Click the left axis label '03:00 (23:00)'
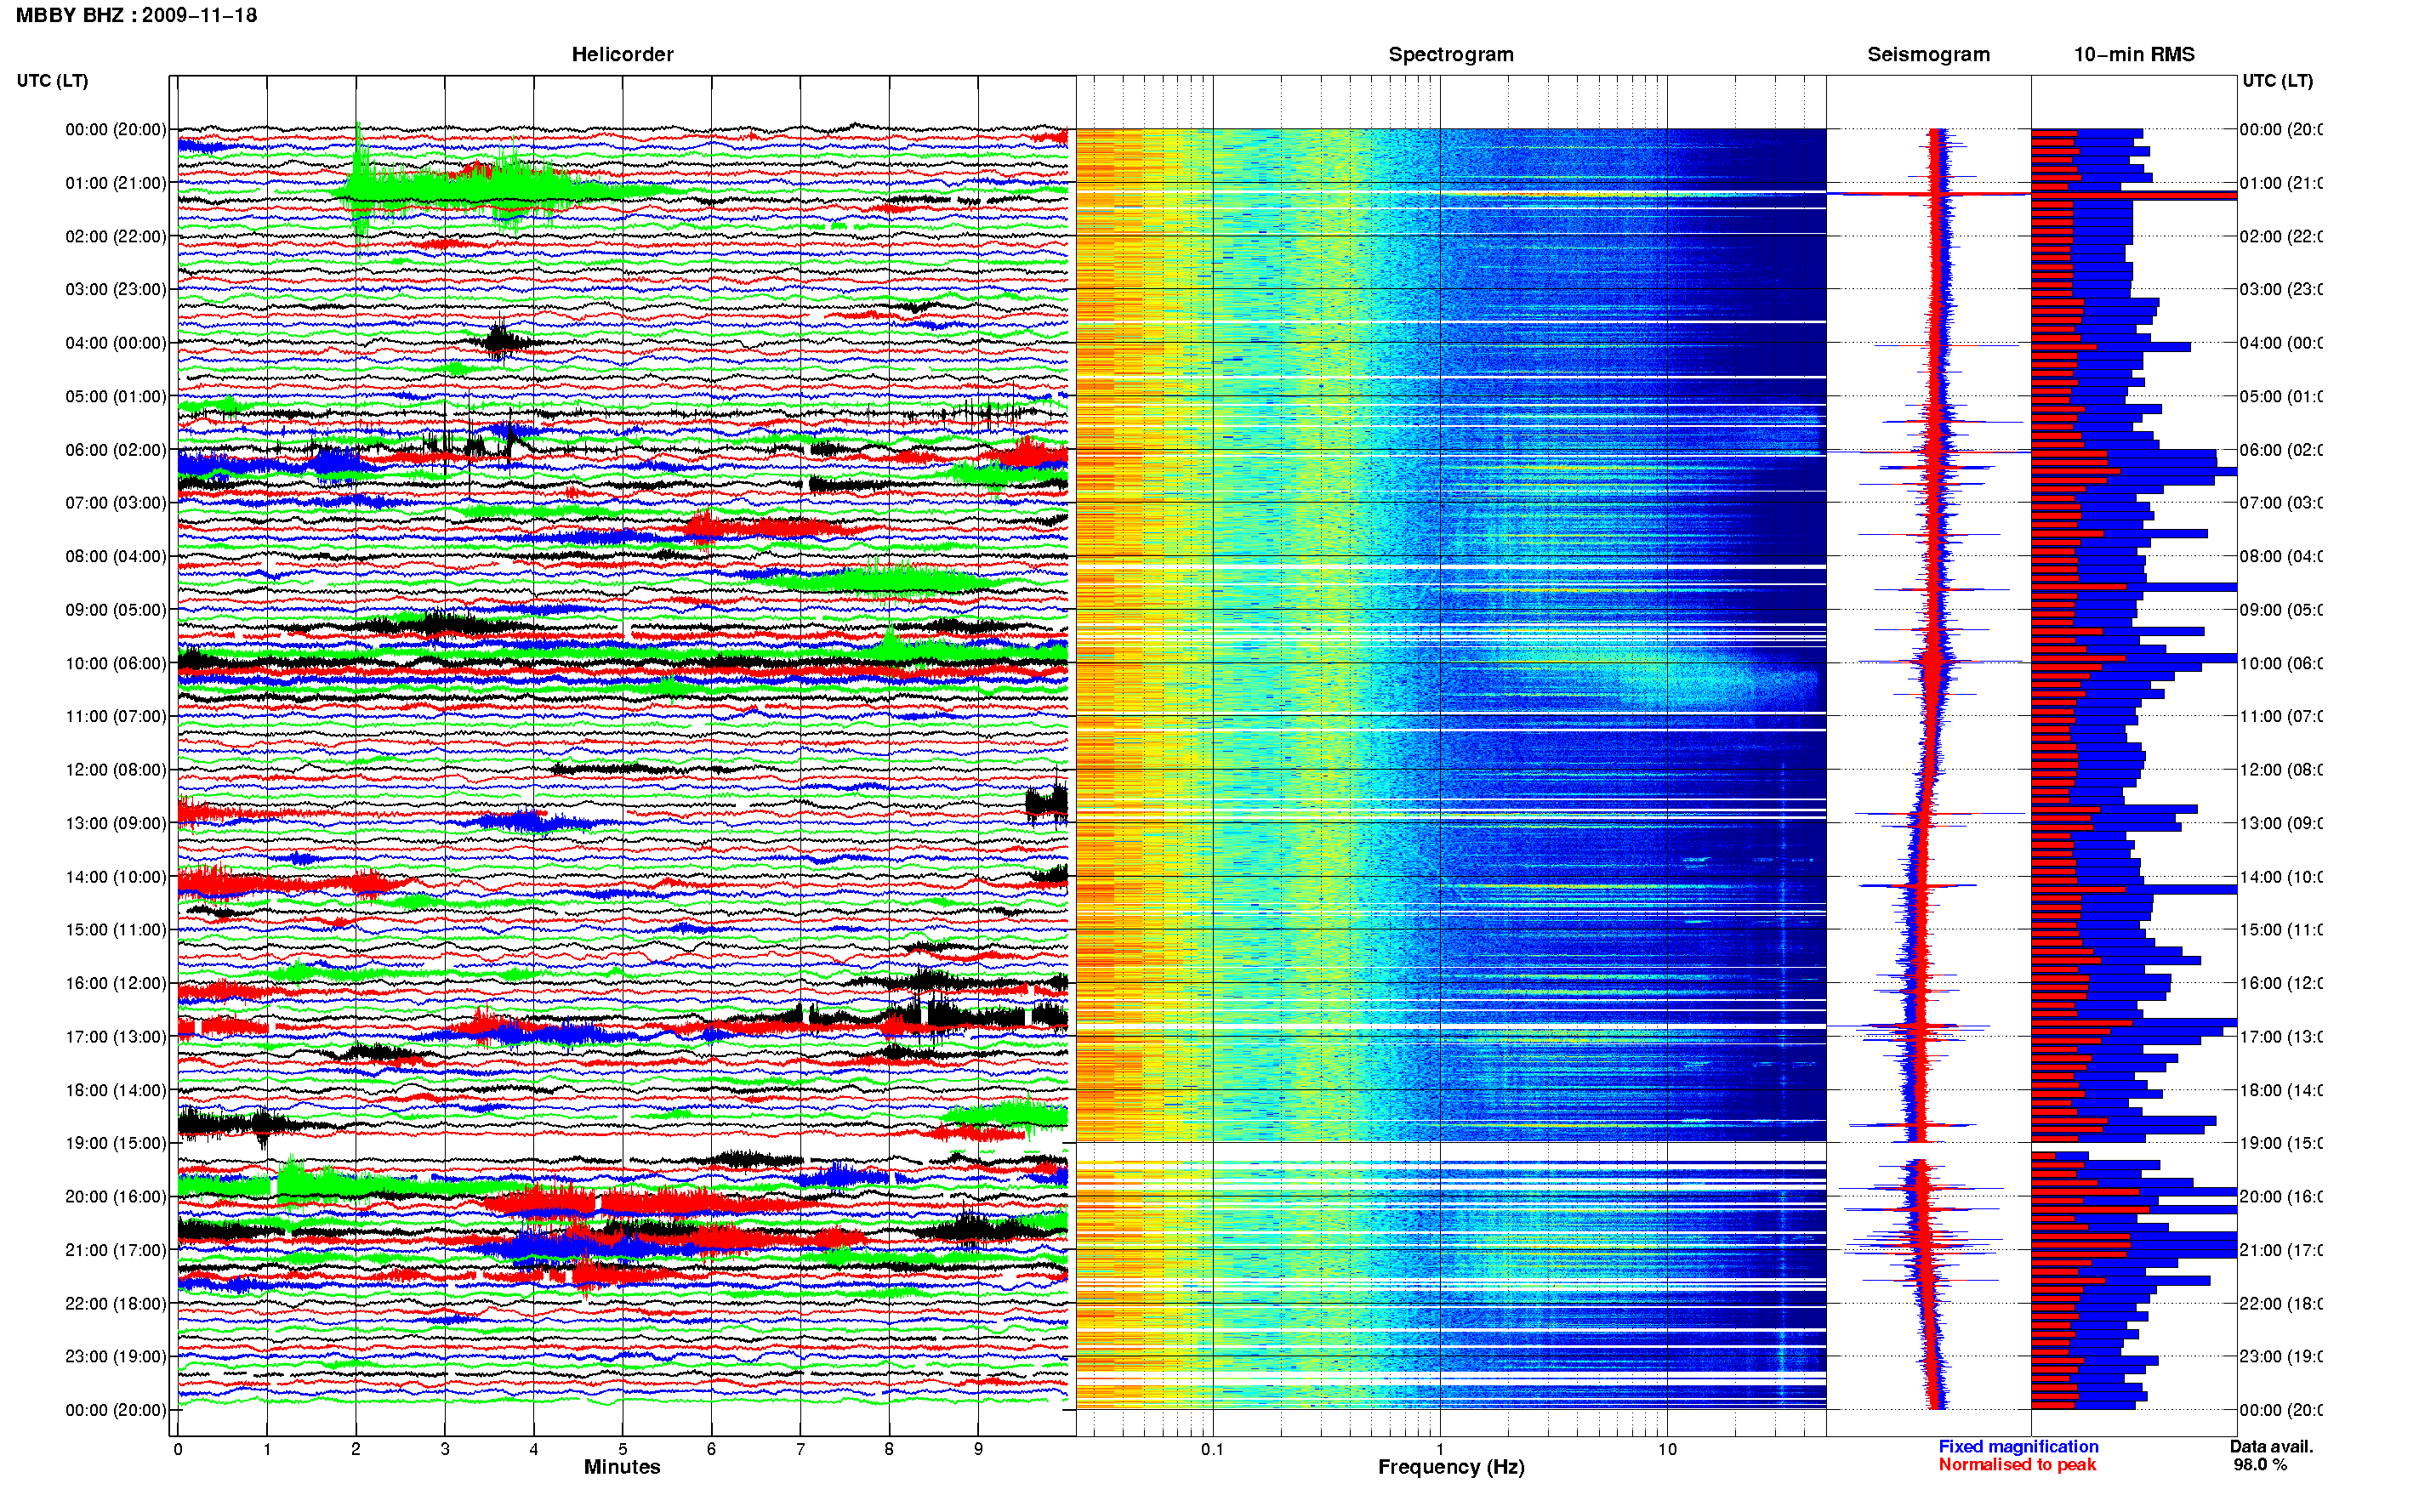This screenshot has height=1512, width=2419. coord(116,289)
